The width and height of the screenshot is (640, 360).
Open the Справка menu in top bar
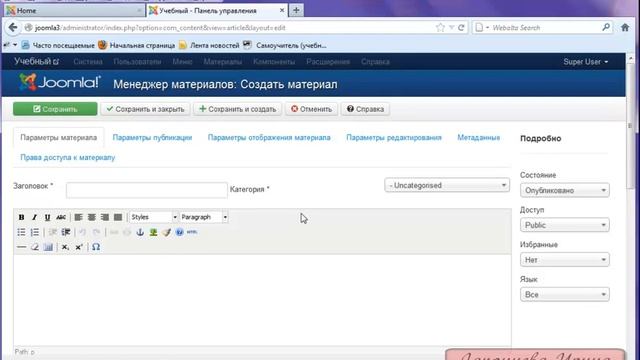click(x=375, y=62)
